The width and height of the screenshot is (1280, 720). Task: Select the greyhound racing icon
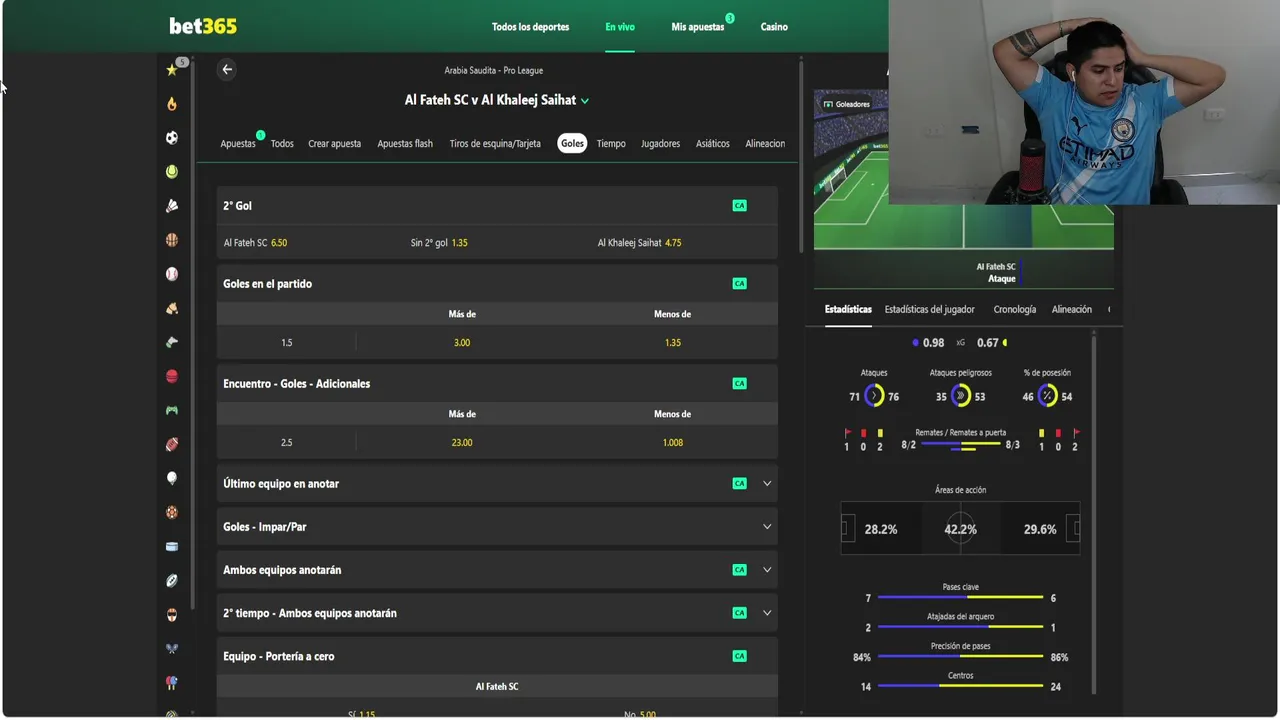tap(172, 342)
